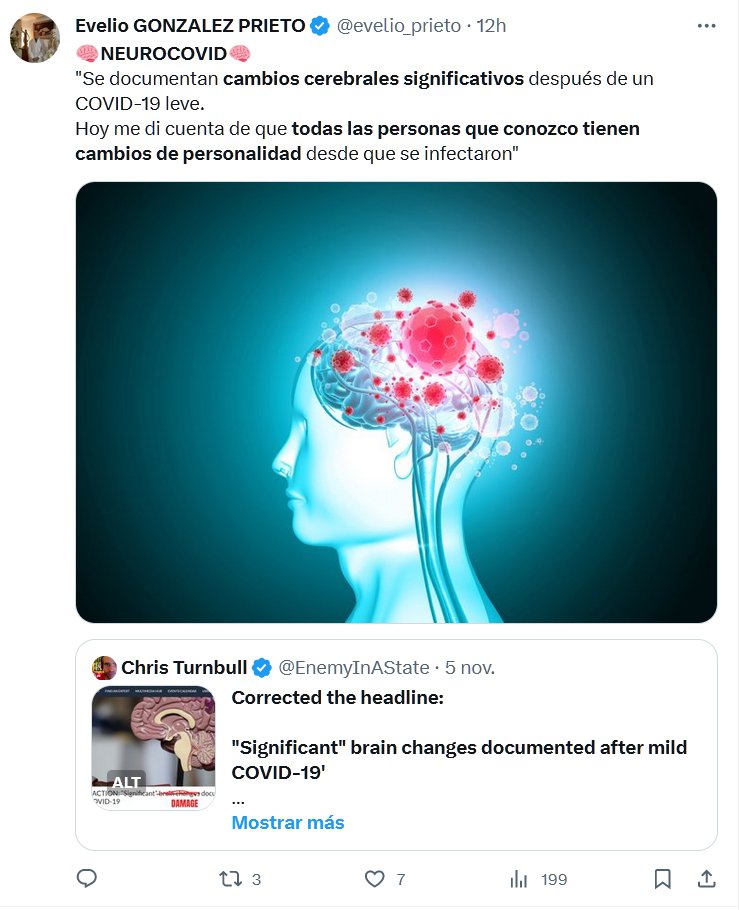
Task: Open Chris Turnbull's name in quoted tweet
Action: [184, 668]
